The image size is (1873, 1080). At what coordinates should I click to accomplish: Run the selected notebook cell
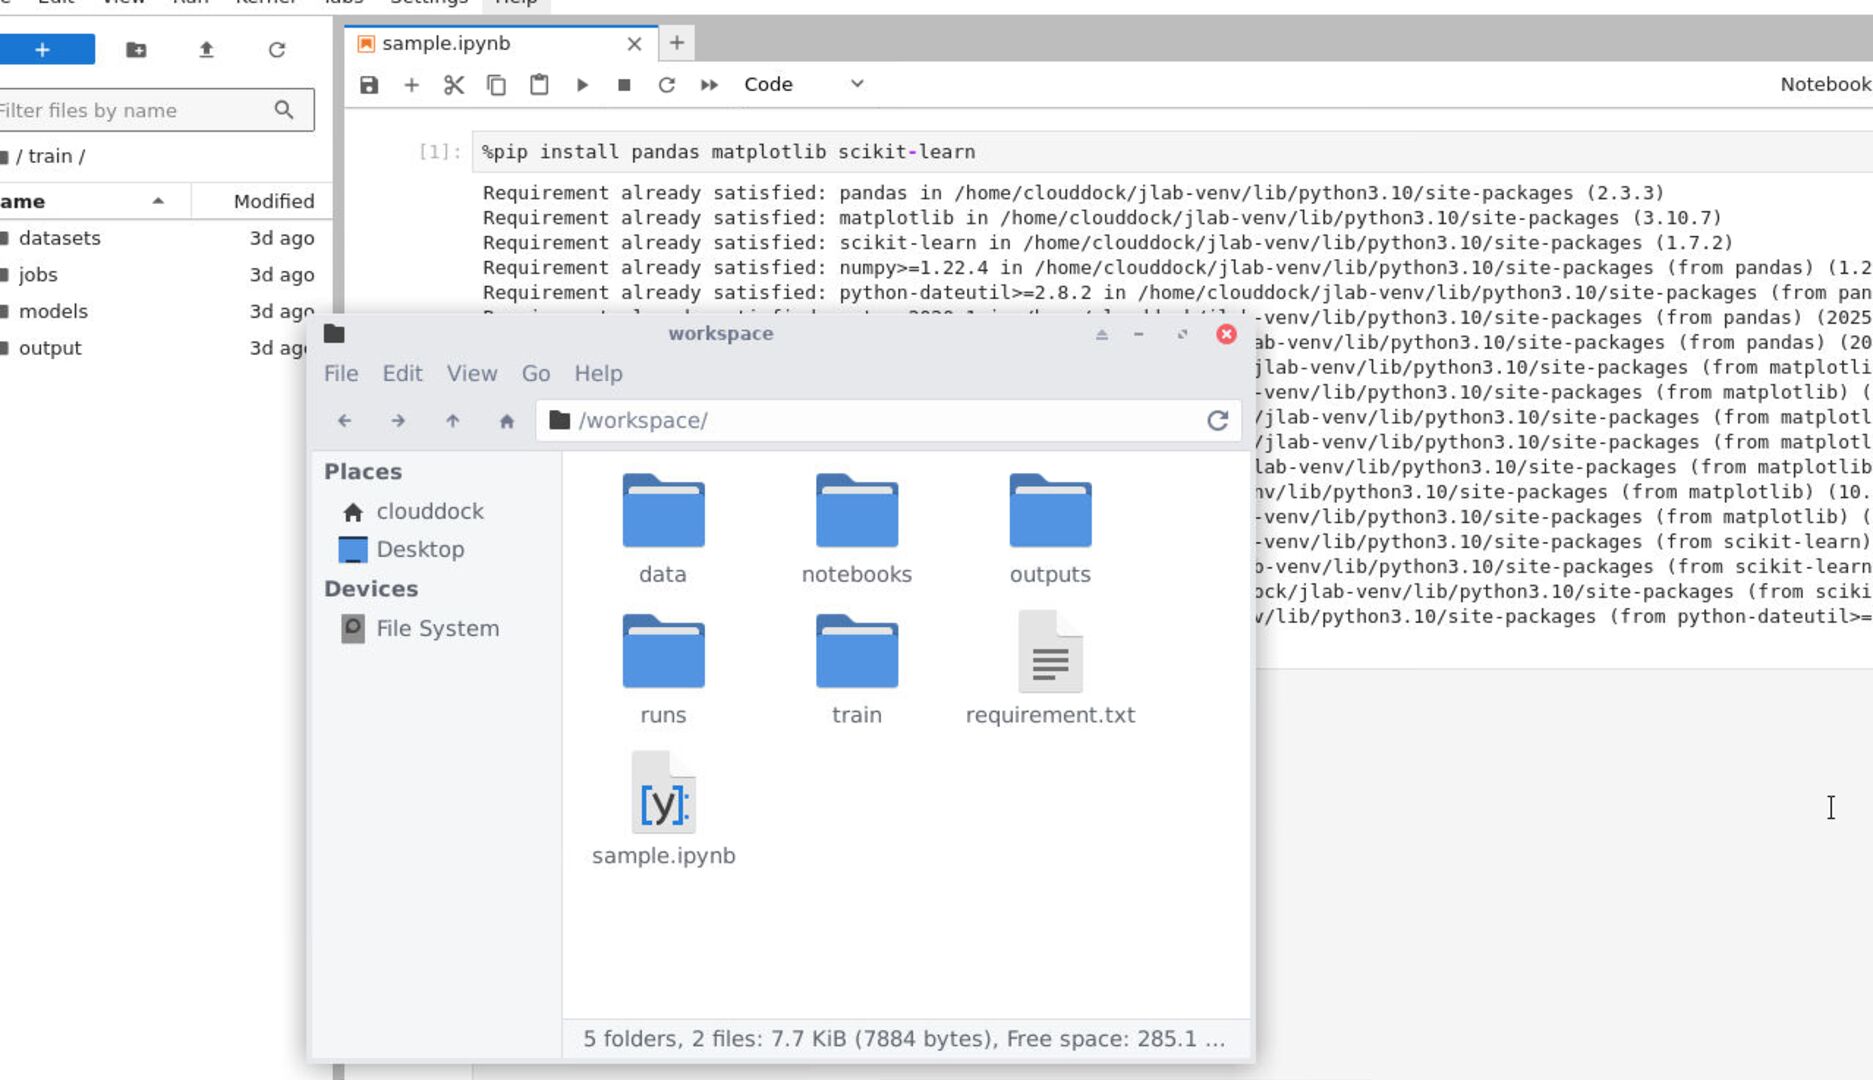pyautogui.click(x=582, y=84)
